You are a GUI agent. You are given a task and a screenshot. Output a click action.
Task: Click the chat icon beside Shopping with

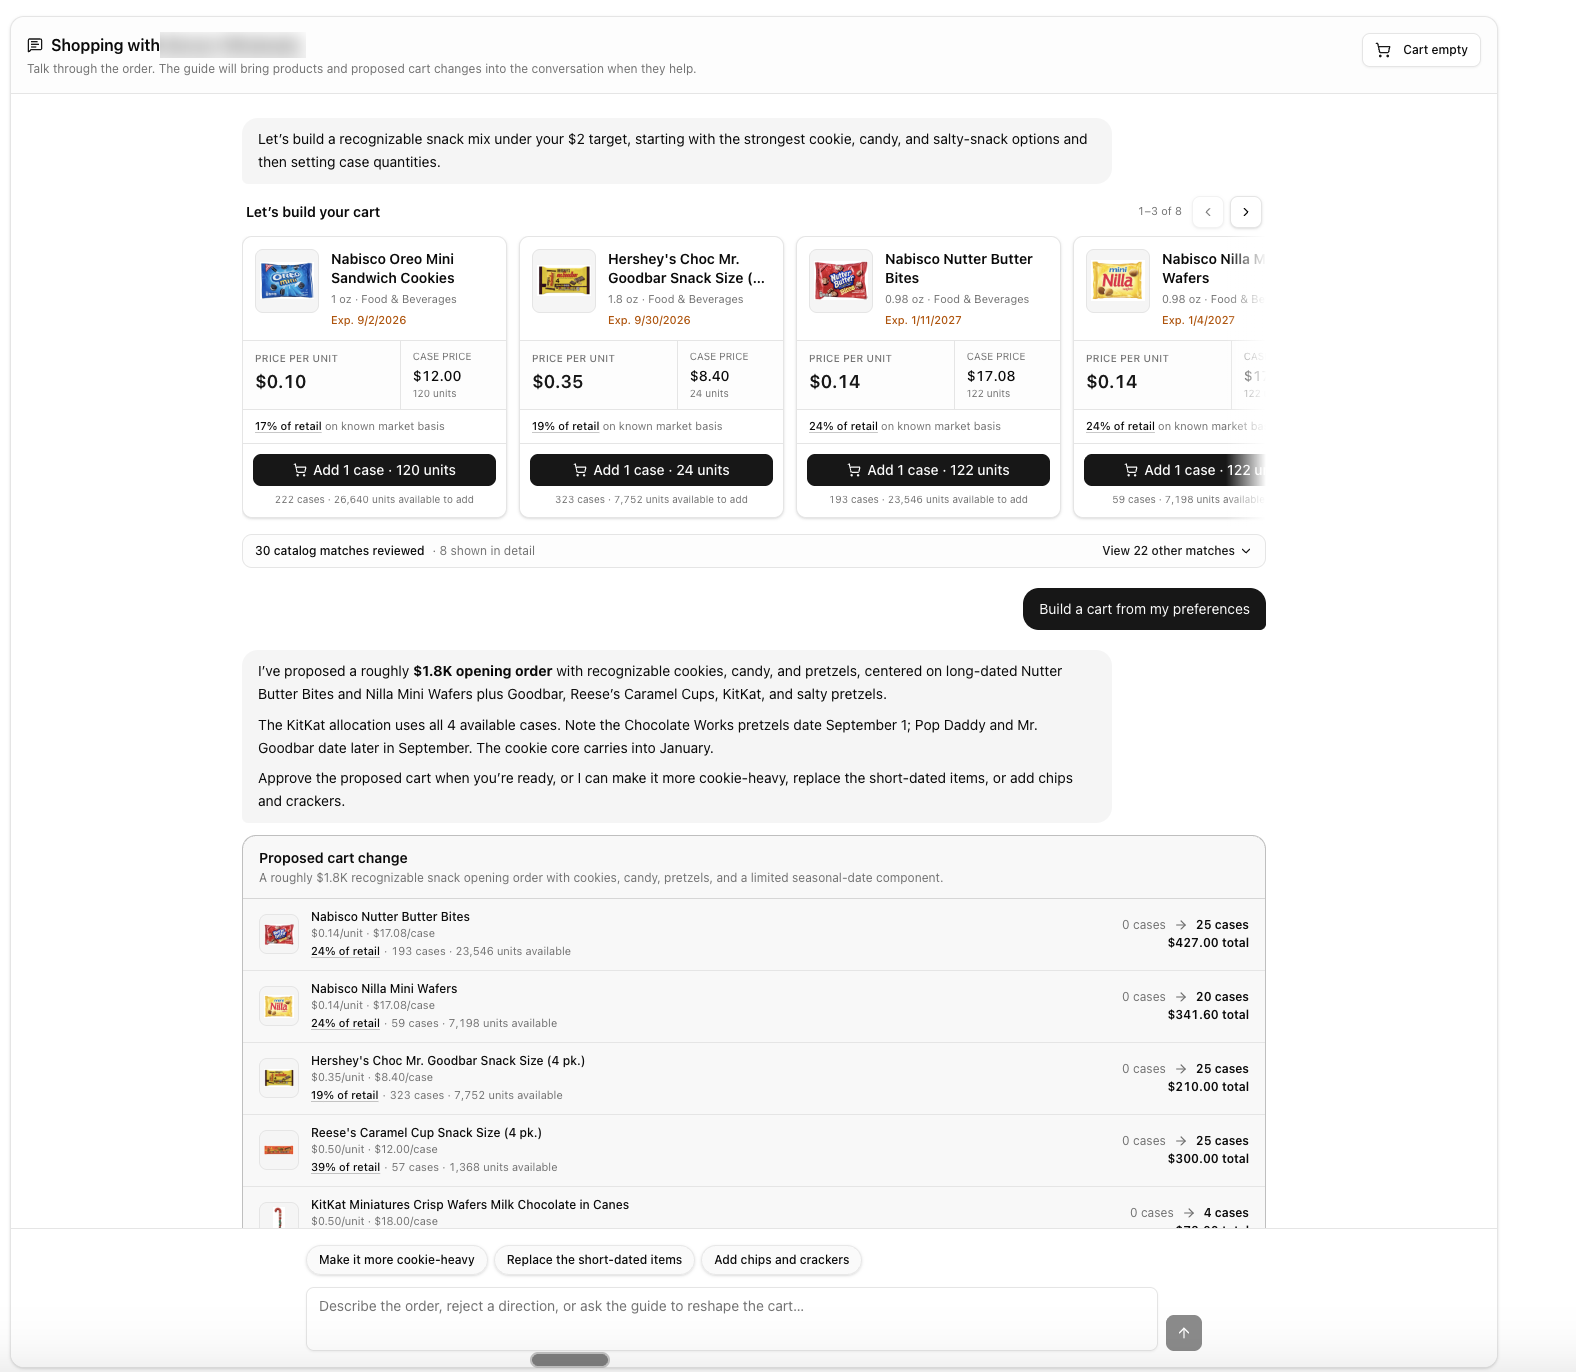pos(35,45)
